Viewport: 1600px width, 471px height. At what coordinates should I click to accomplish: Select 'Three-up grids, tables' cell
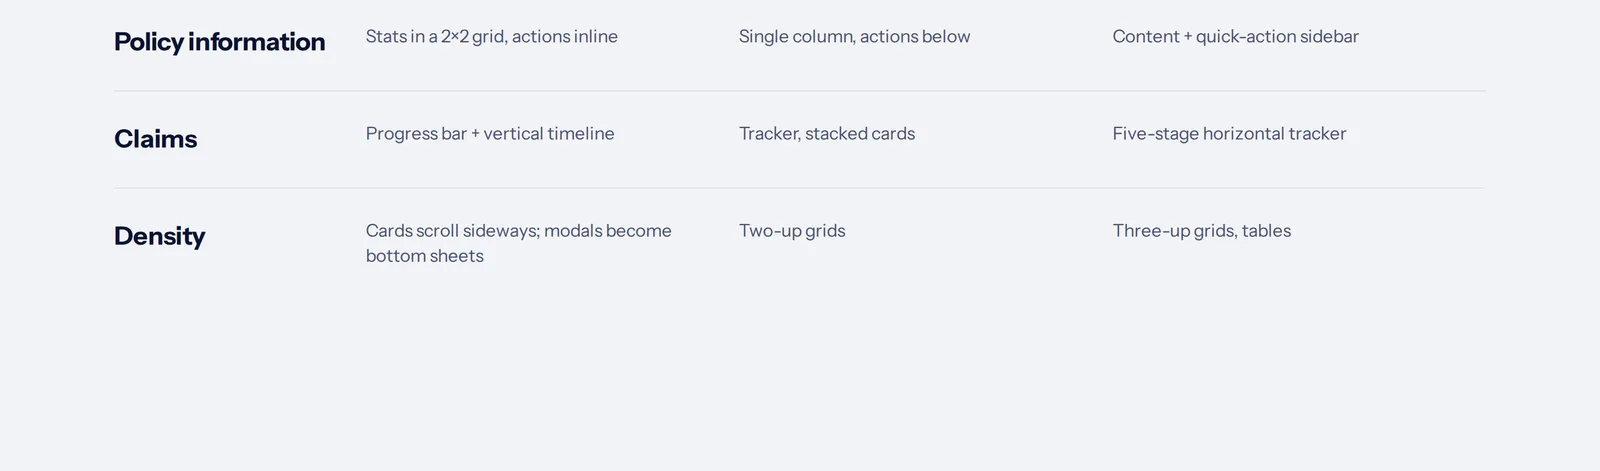1202,231
